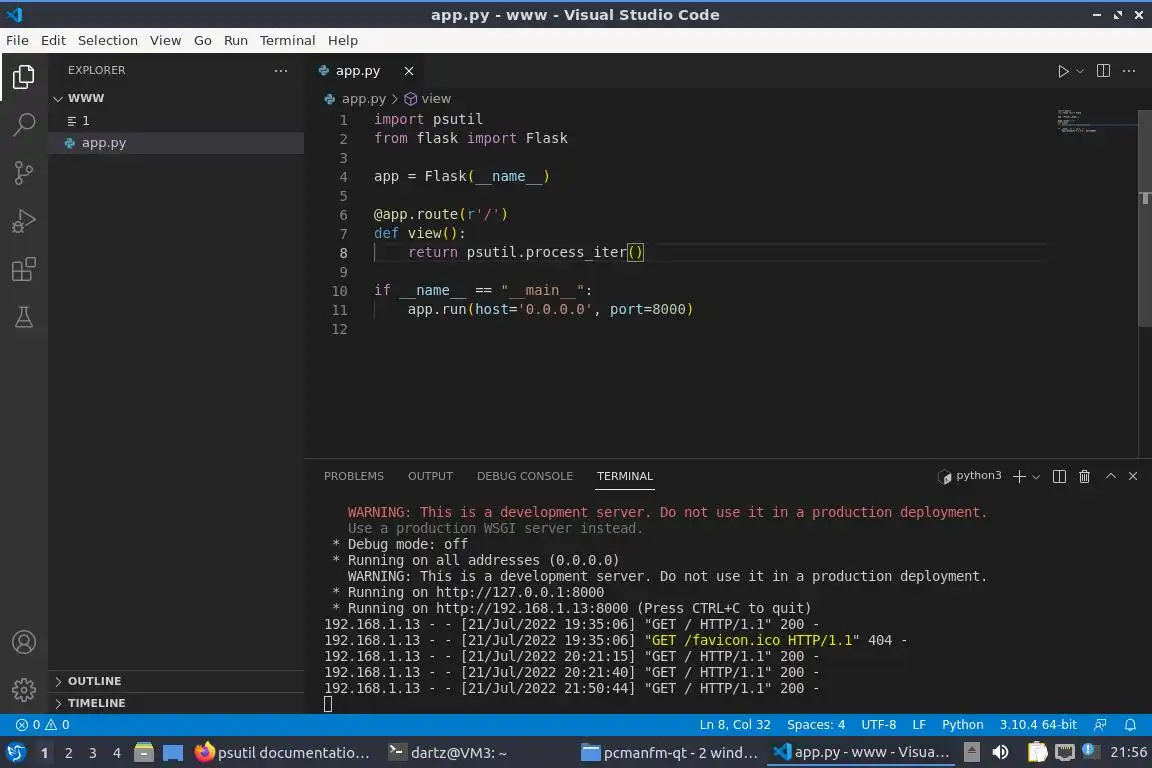Click Ln 8, Col 32 in status bar

(x=735, y=725)
